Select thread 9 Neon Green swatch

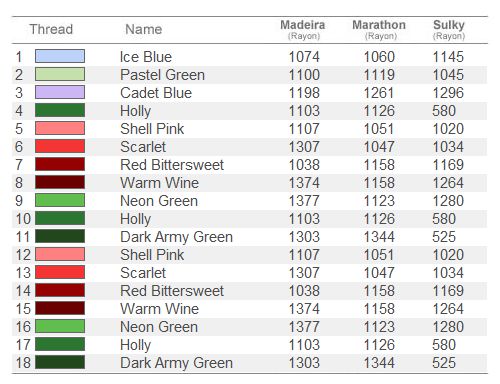click(x=60, y=200)
